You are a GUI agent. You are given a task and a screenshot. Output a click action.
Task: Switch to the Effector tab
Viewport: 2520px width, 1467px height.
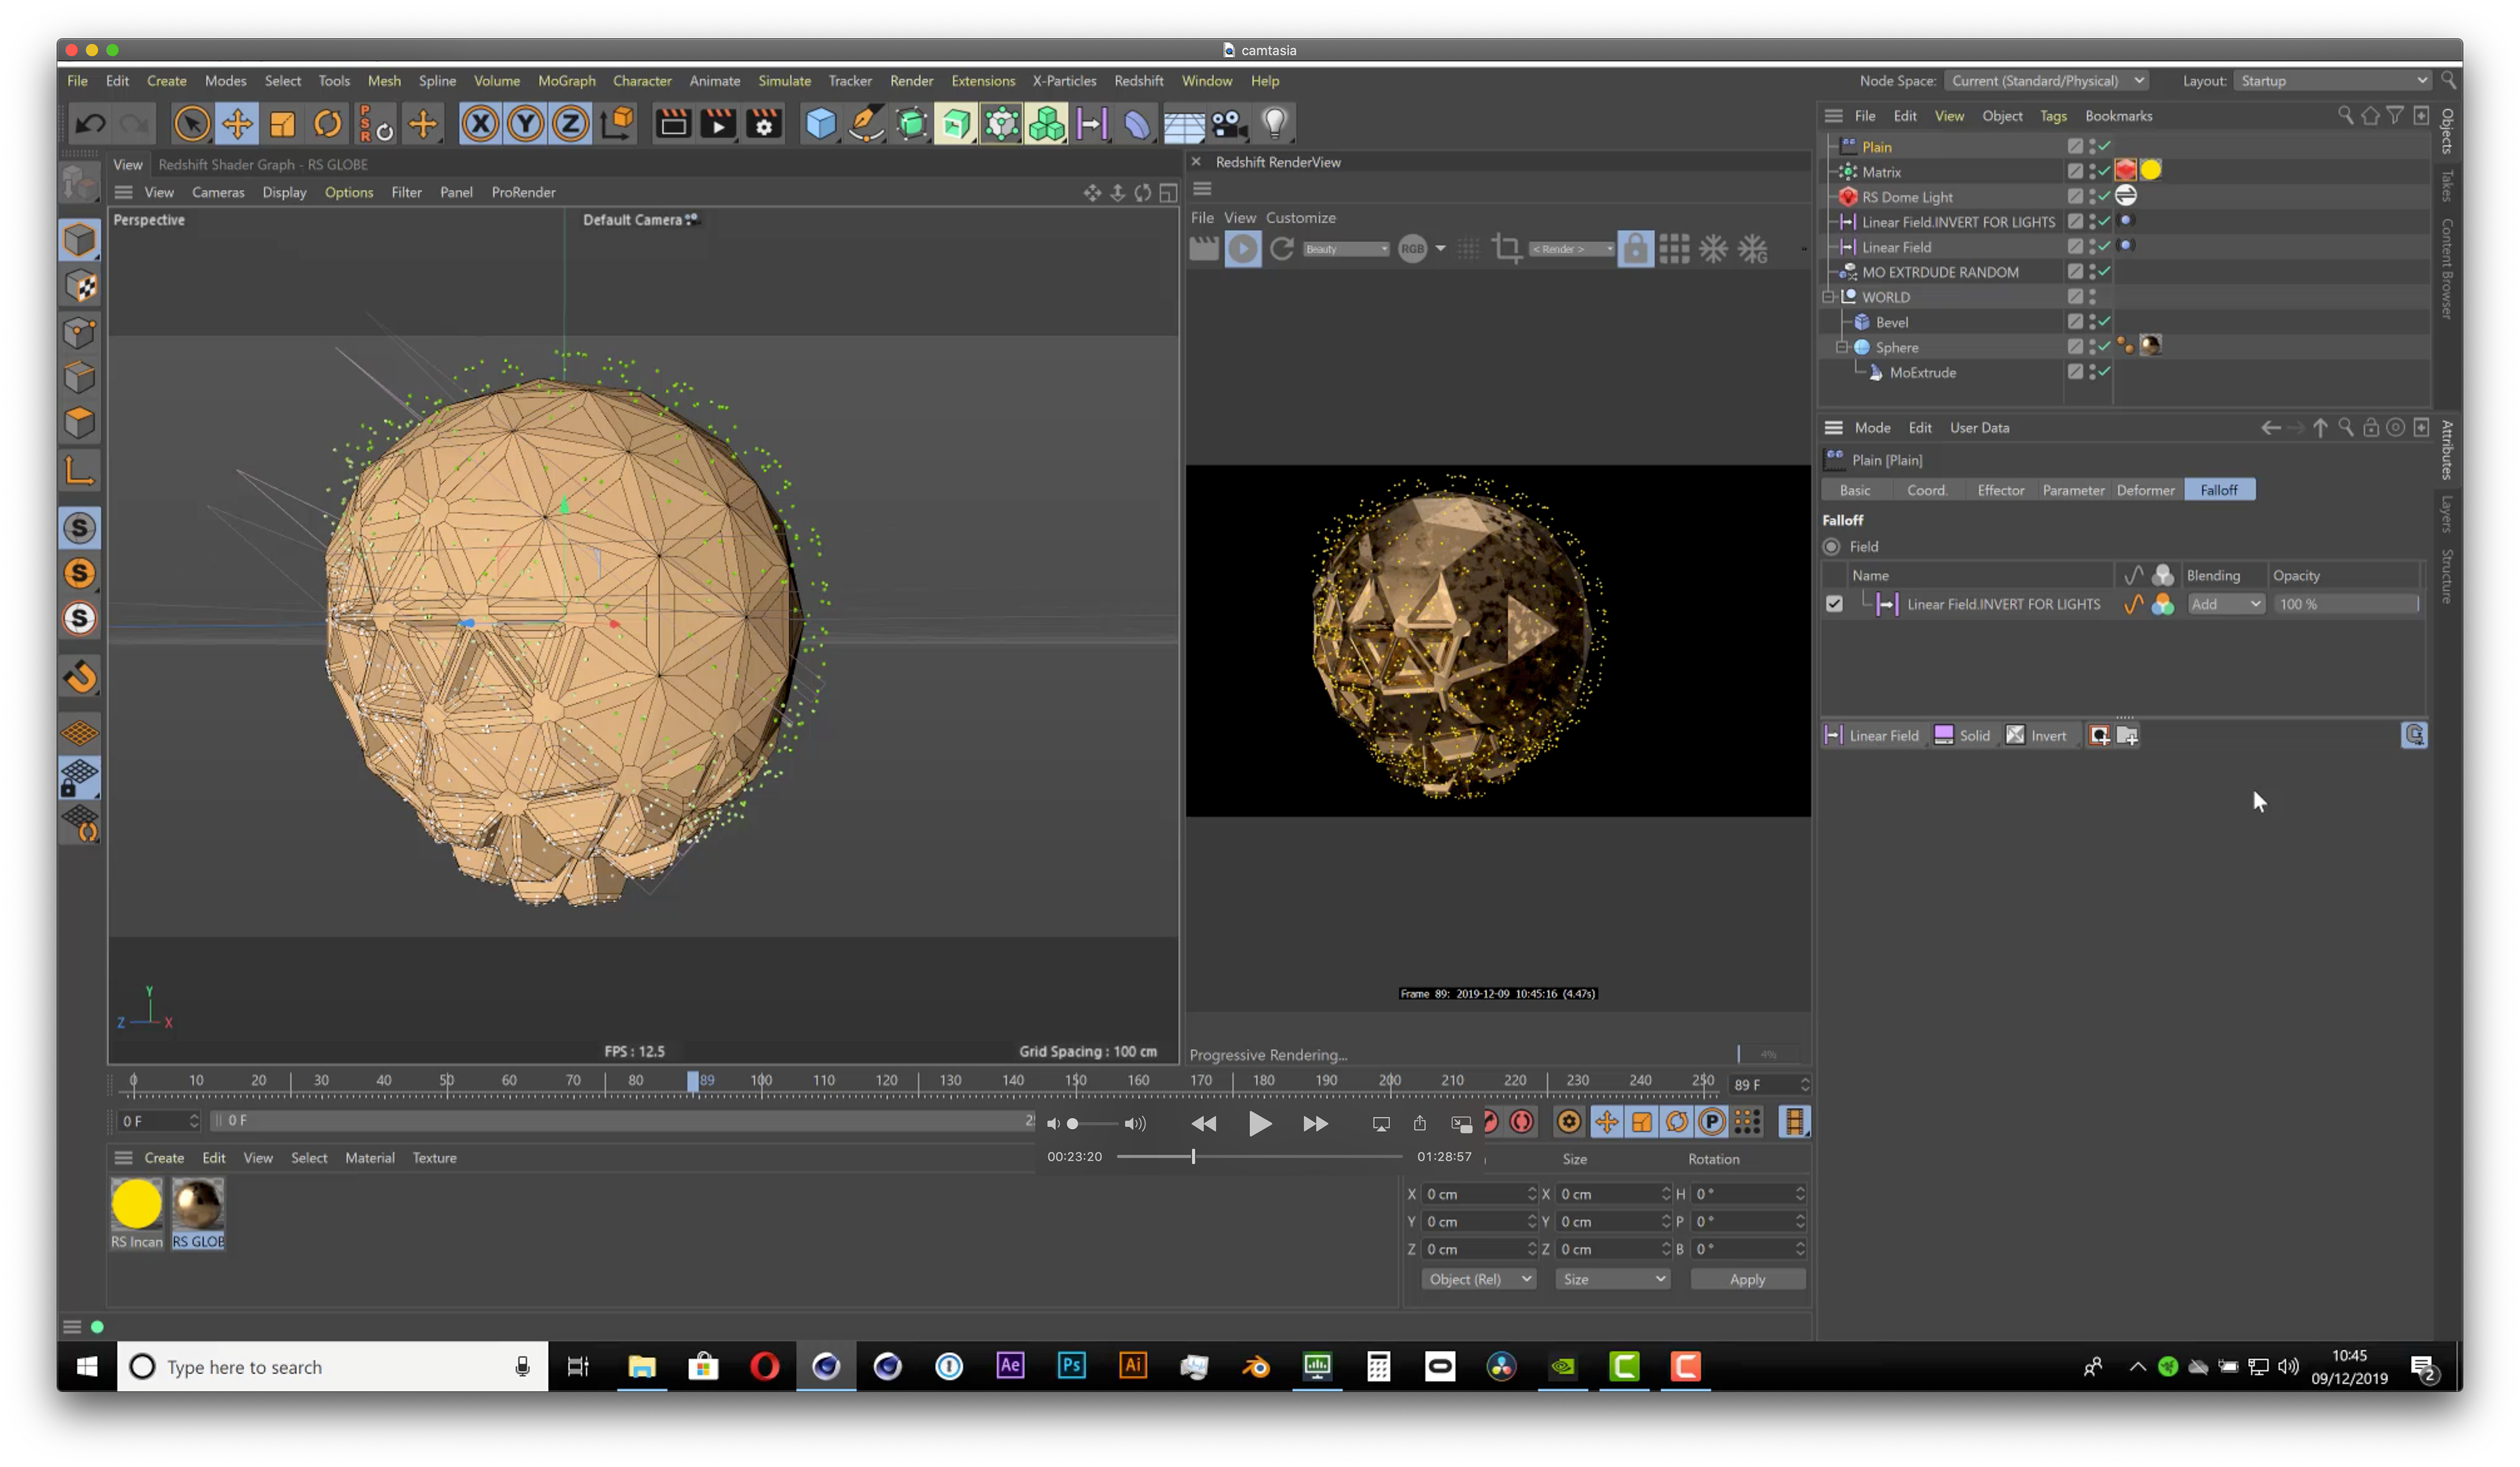(2000, 490)
